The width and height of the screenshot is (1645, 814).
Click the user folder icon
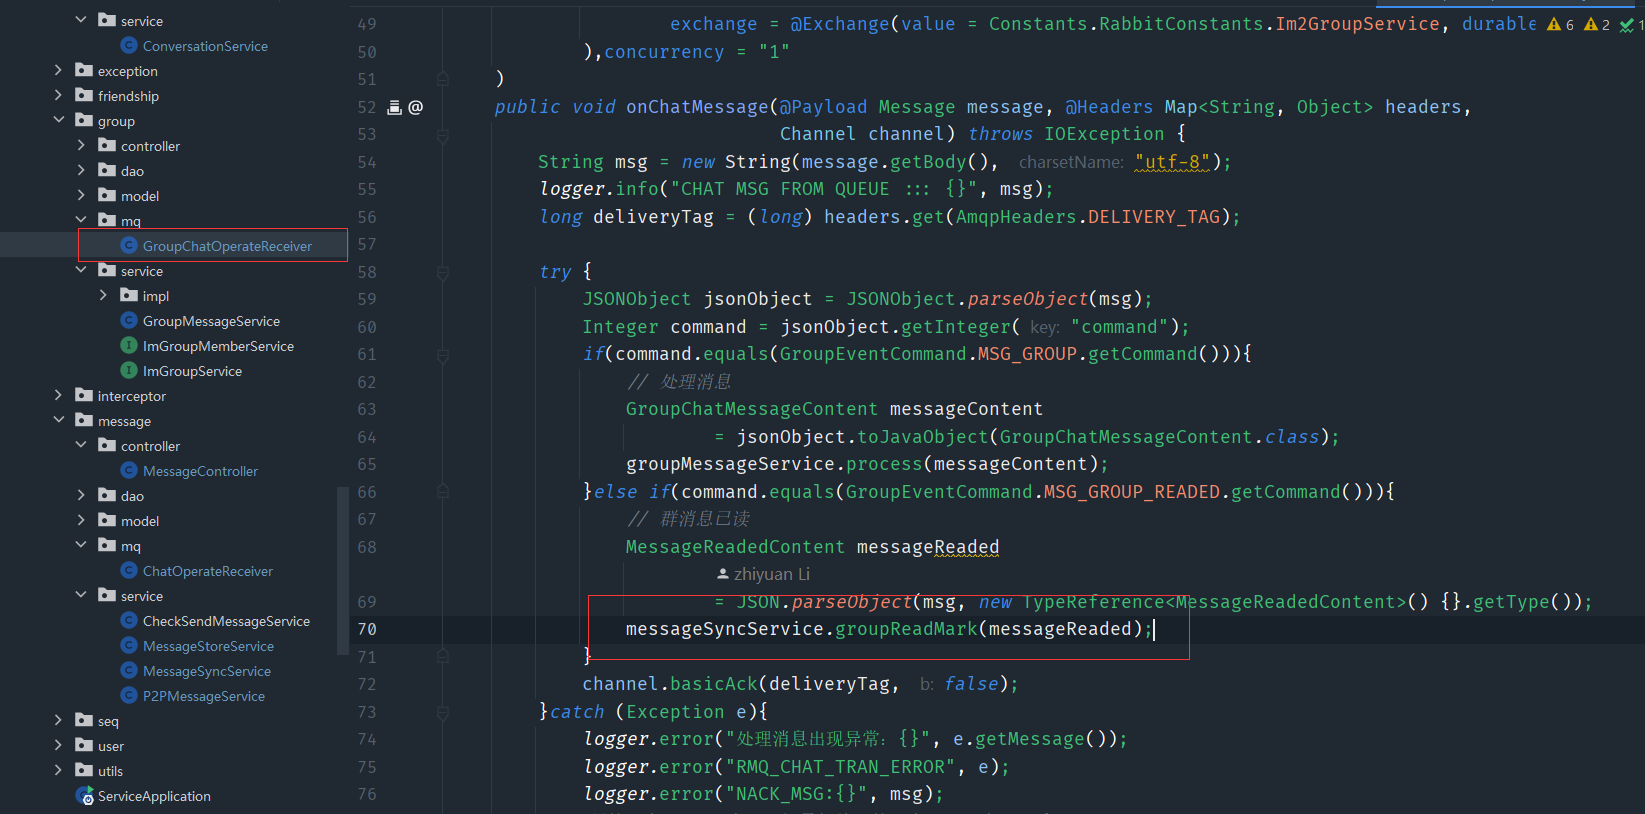point(84,745)
